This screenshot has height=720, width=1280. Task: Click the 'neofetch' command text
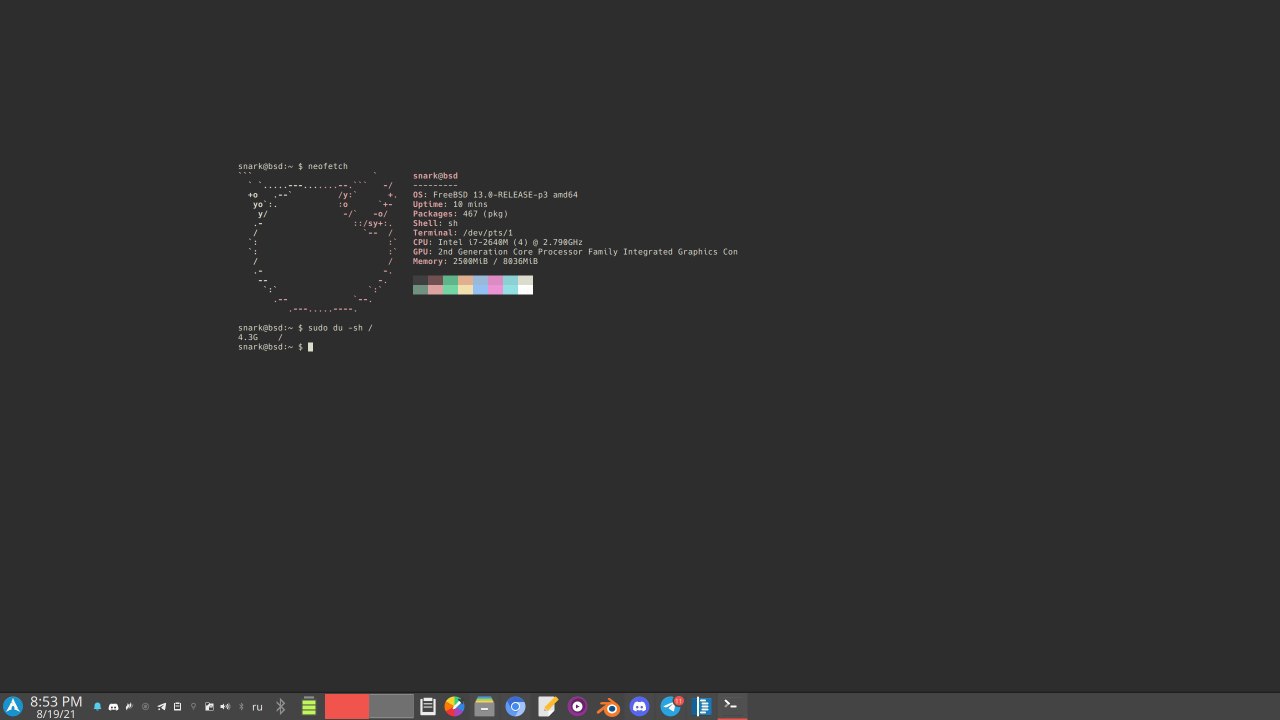click(x=328, y=166)
